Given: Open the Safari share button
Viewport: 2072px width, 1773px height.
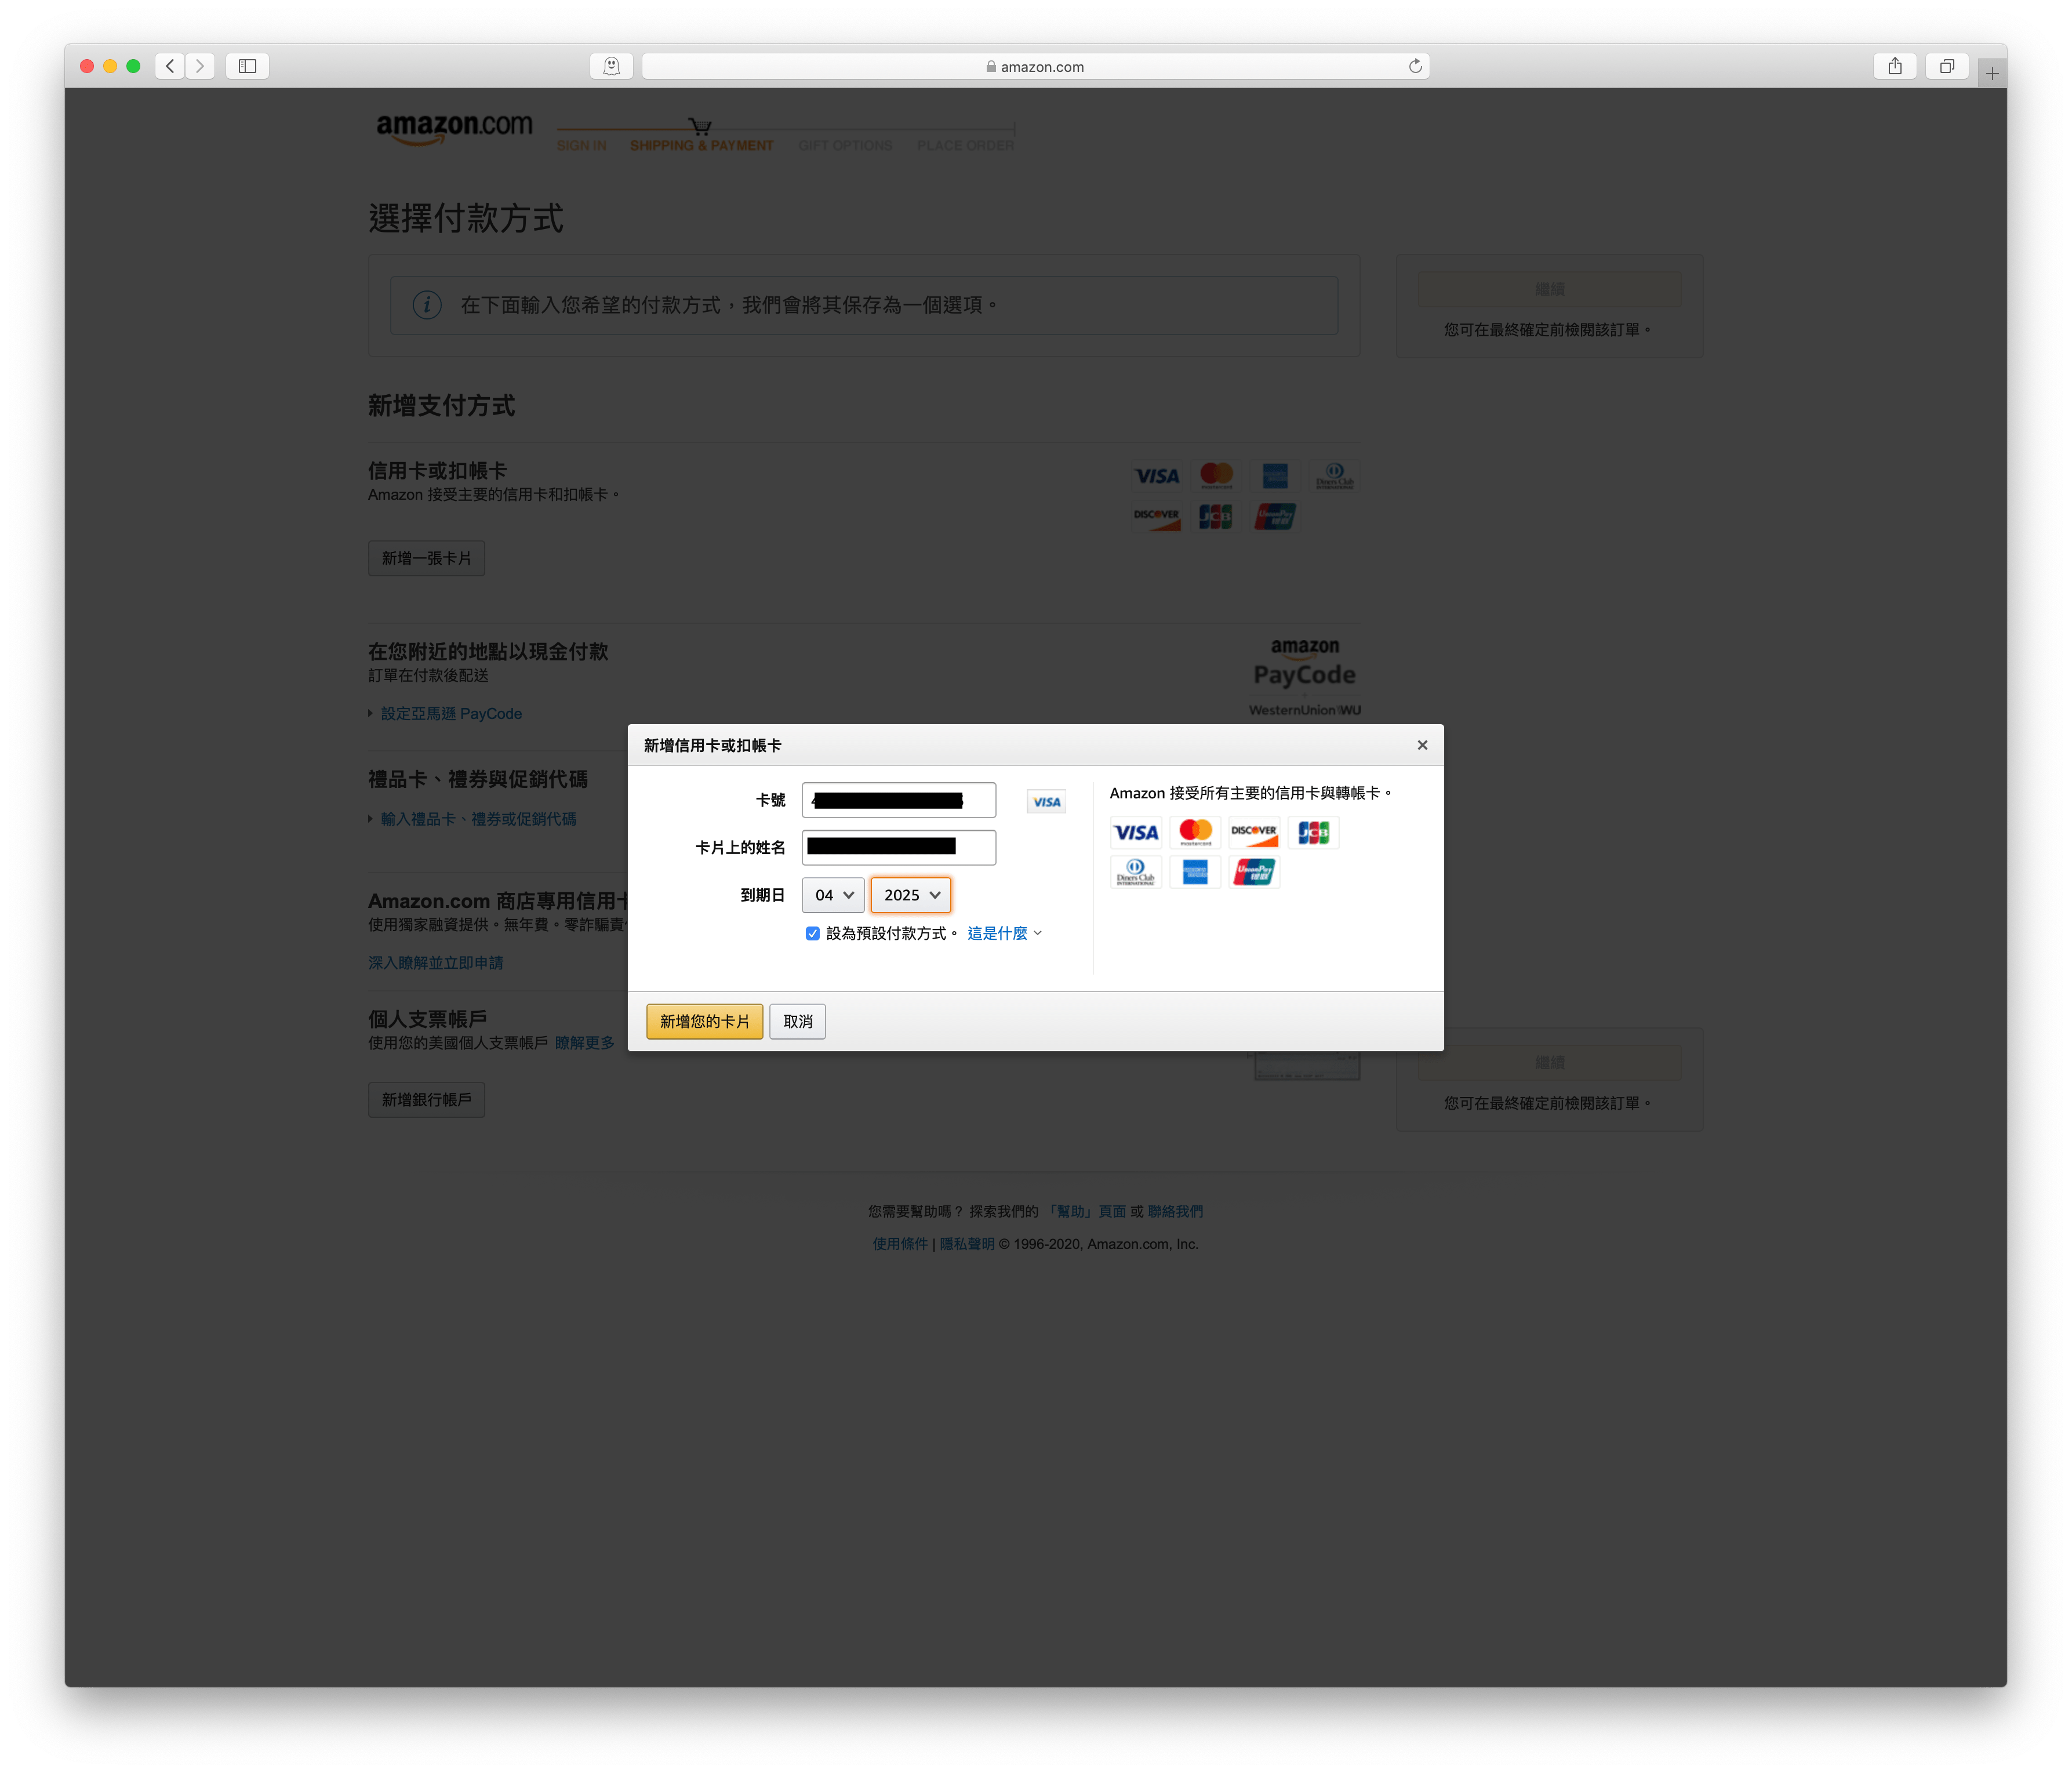Looking at the screenshot, I should click(x=1895, y=66).
